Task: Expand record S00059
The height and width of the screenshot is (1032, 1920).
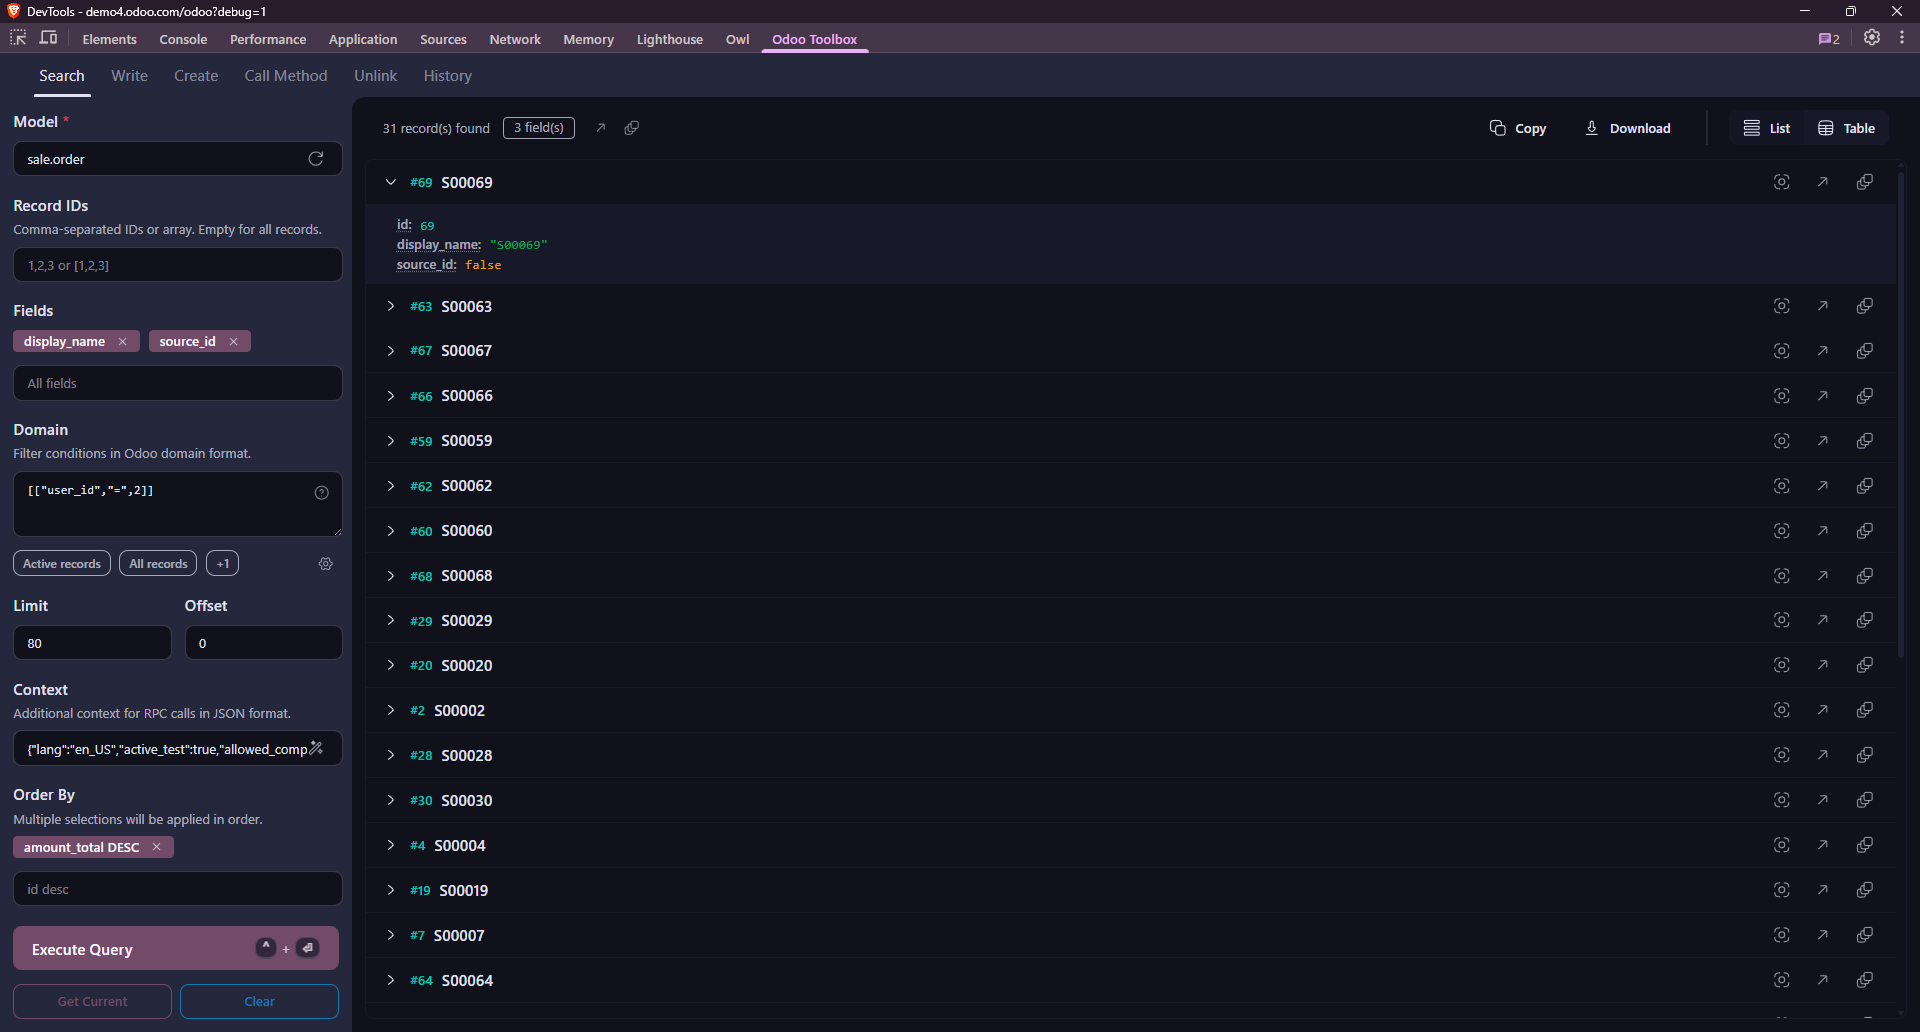Action: (390, 440)
